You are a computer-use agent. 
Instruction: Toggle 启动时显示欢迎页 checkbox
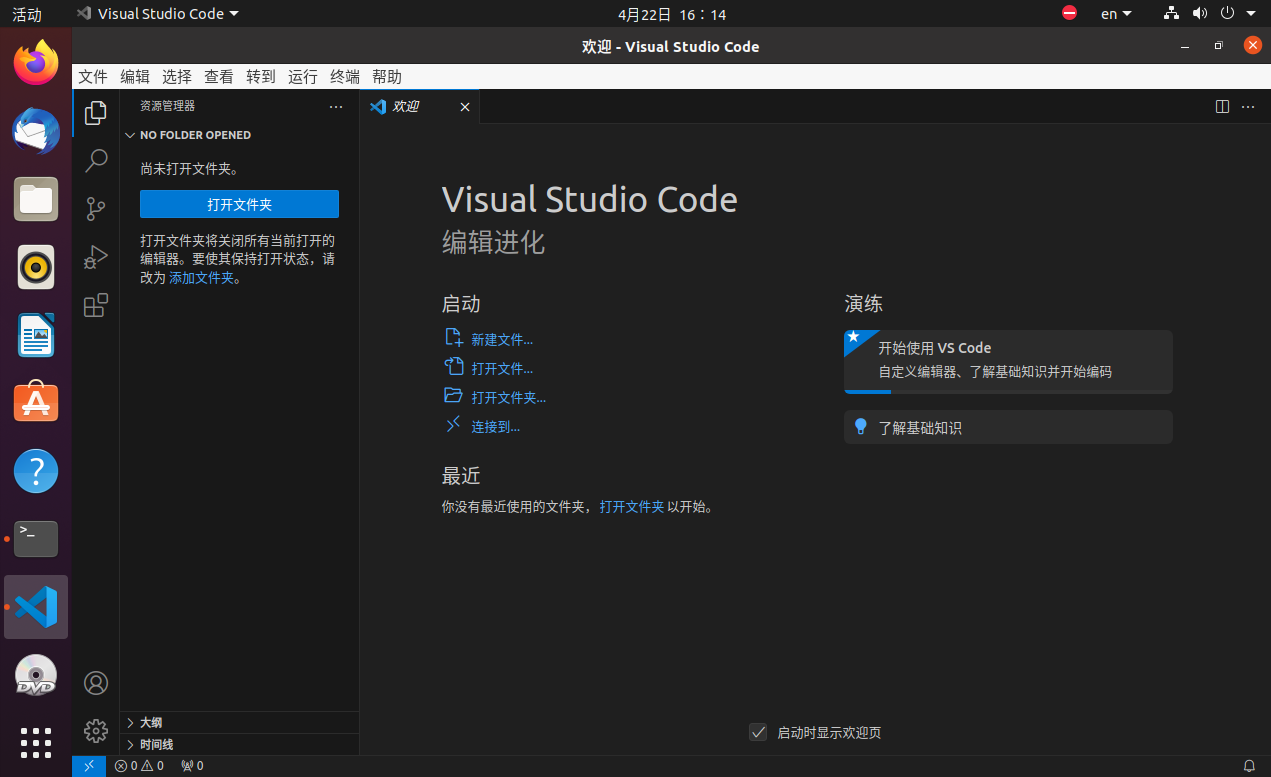point(758,732)
